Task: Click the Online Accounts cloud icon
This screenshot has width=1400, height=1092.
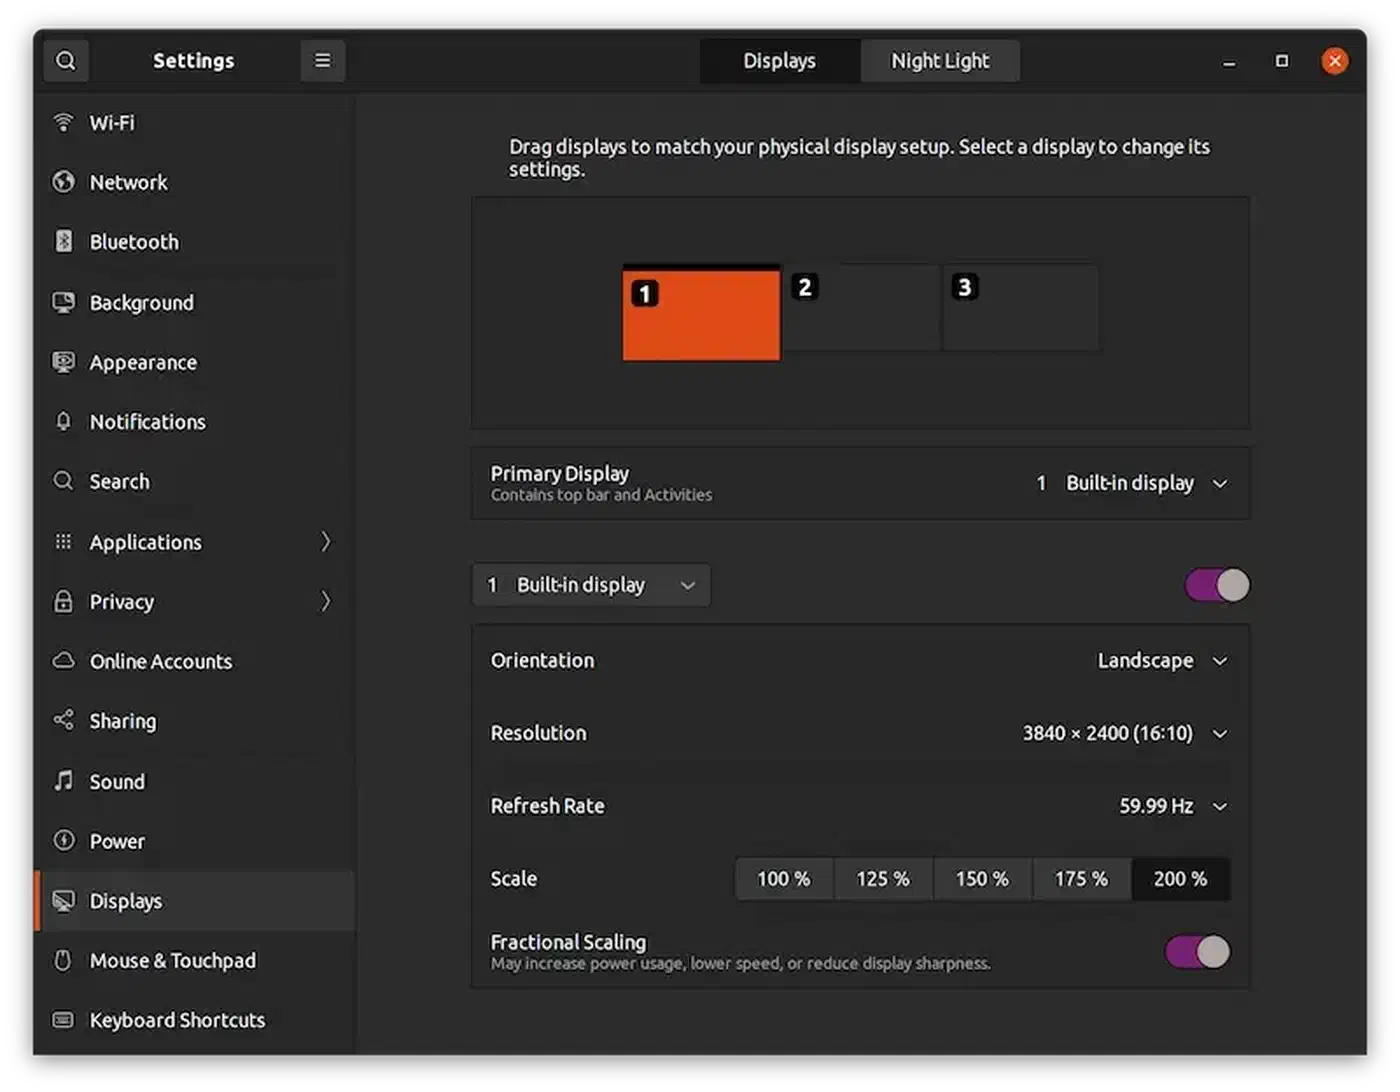Action: [x=63, y=660]
